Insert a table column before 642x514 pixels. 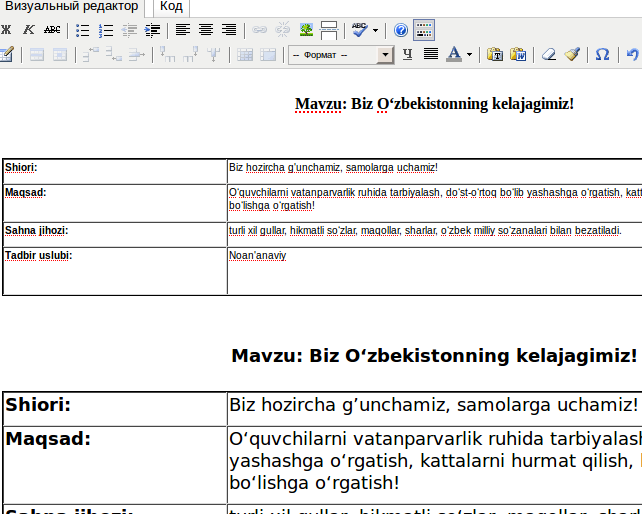tap(167, 54)
